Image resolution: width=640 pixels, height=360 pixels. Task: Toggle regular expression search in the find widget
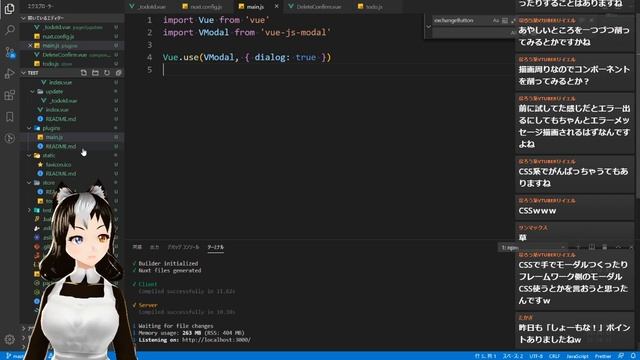coord(513,20)
